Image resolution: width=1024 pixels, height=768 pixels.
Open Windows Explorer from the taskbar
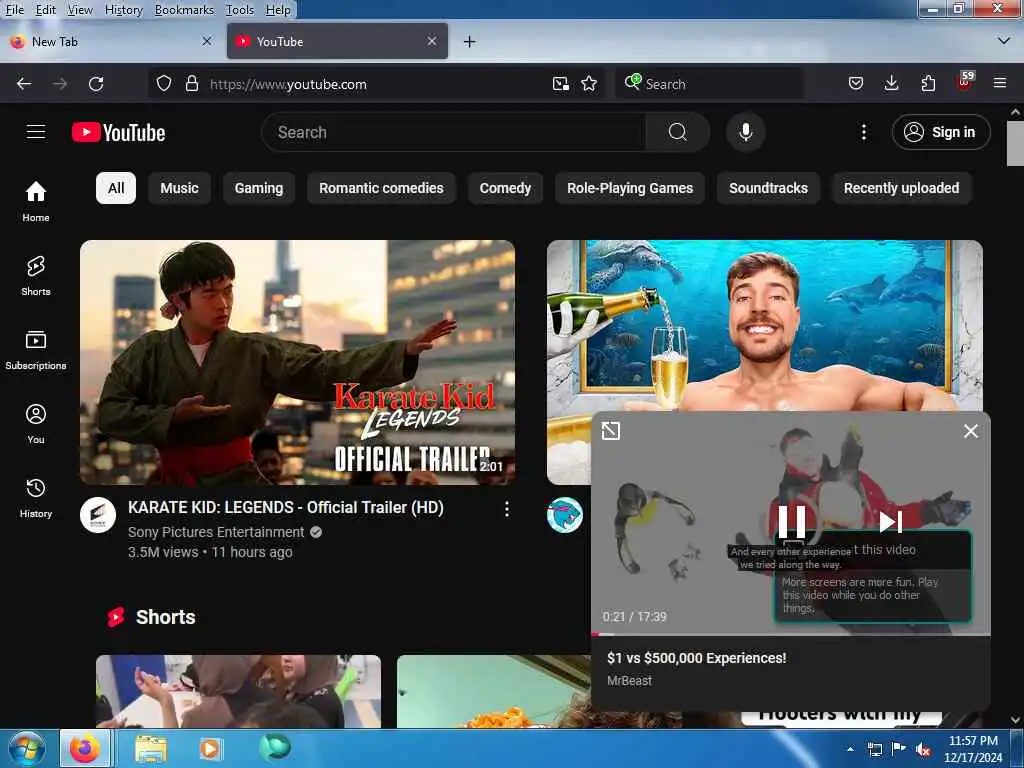(x=151, y=748)
